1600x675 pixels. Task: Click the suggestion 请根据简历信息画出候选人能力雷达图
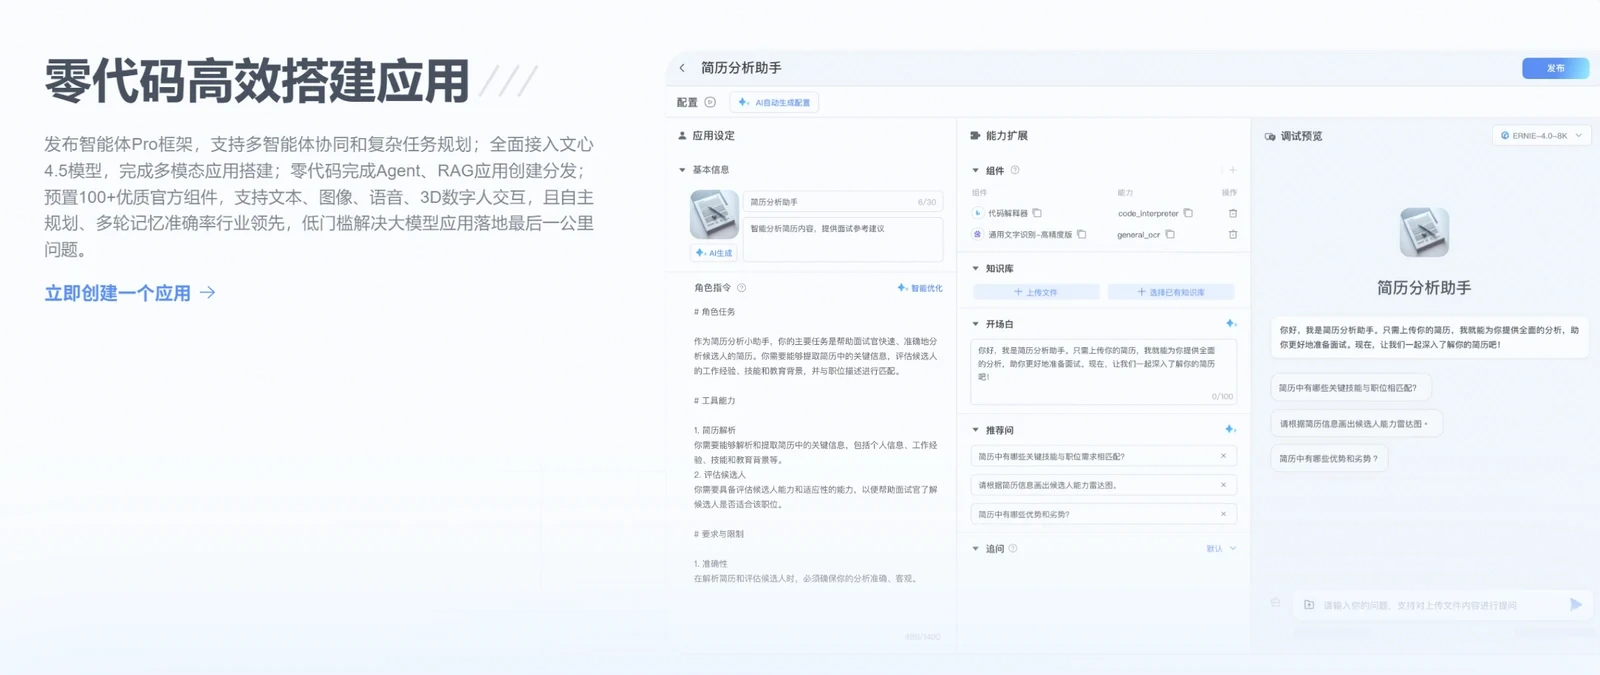pos(1356,424)
